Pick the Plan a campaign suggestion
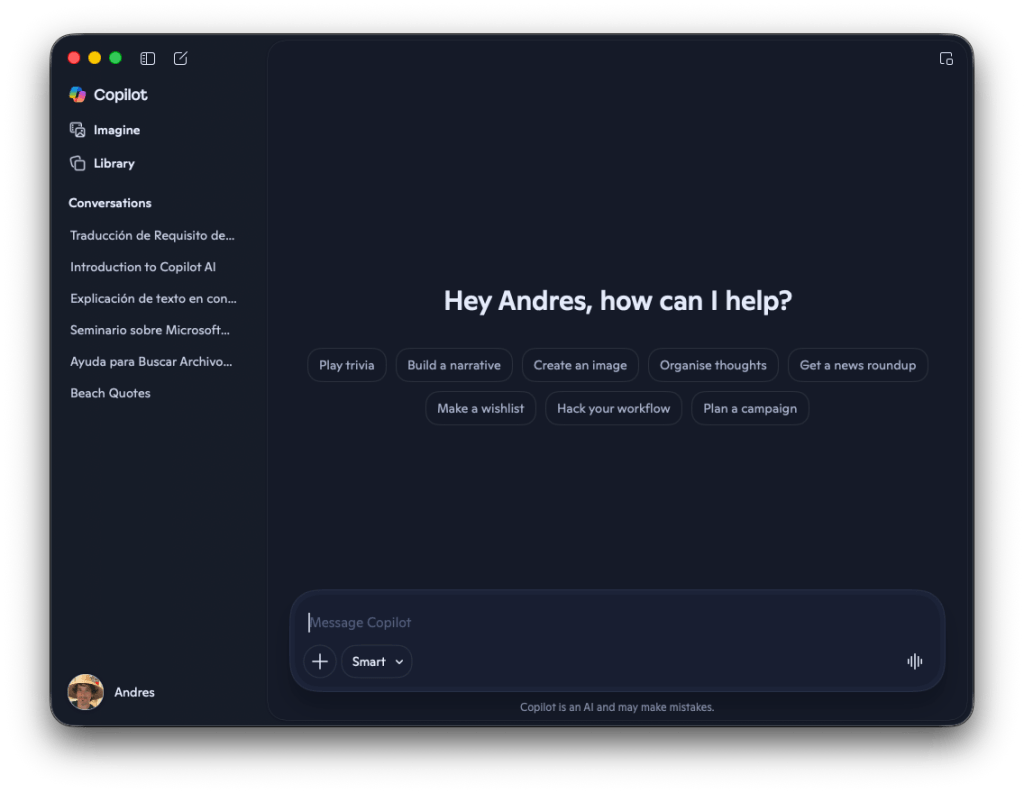The height and width of the screenshot is (793, 1024). [749, 408]
